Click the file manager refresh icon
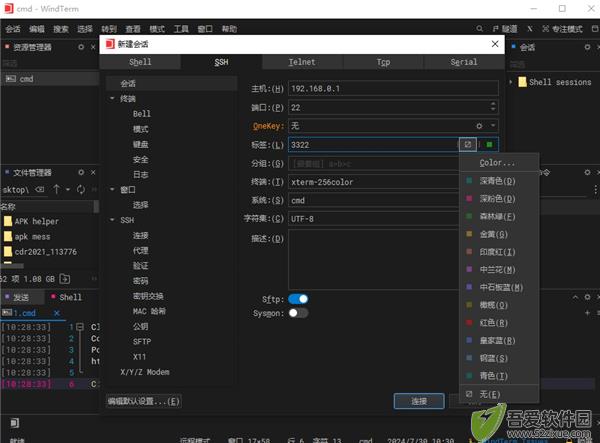The image size is (600, 443). 81,189
